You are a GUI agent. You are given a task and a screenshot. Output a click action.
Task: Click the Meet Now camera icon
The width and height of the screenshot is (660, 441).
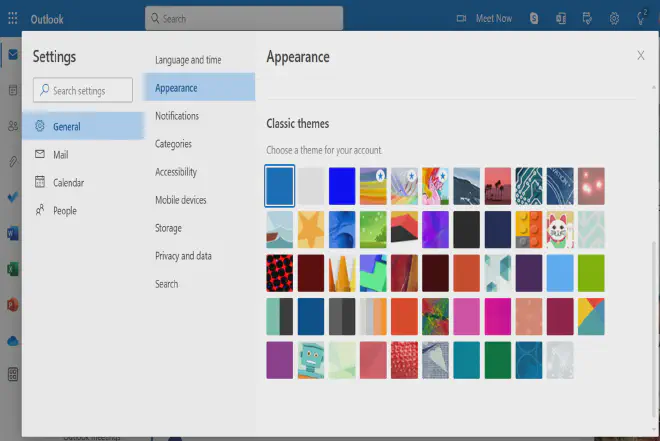coord(461,19)
